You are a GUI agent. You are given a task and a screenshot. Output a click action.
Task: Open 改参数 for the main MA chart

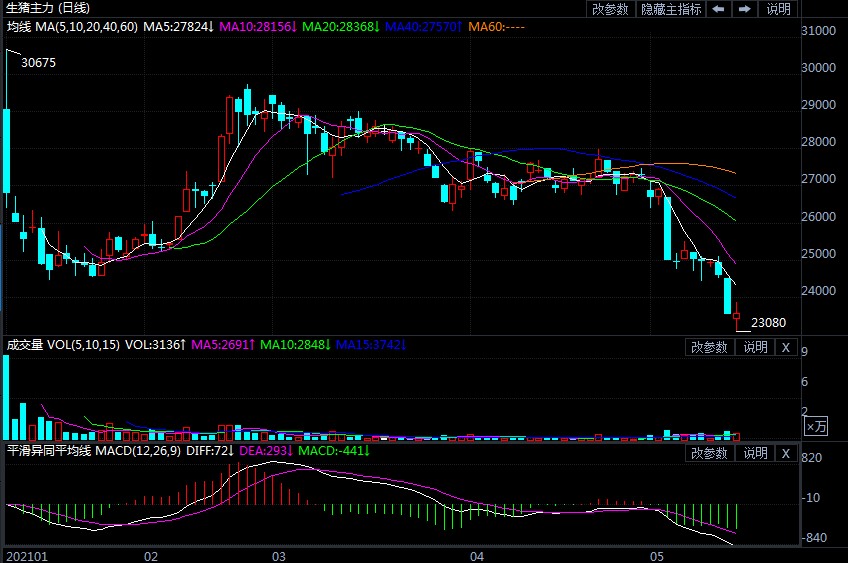[x=611, y=9]
